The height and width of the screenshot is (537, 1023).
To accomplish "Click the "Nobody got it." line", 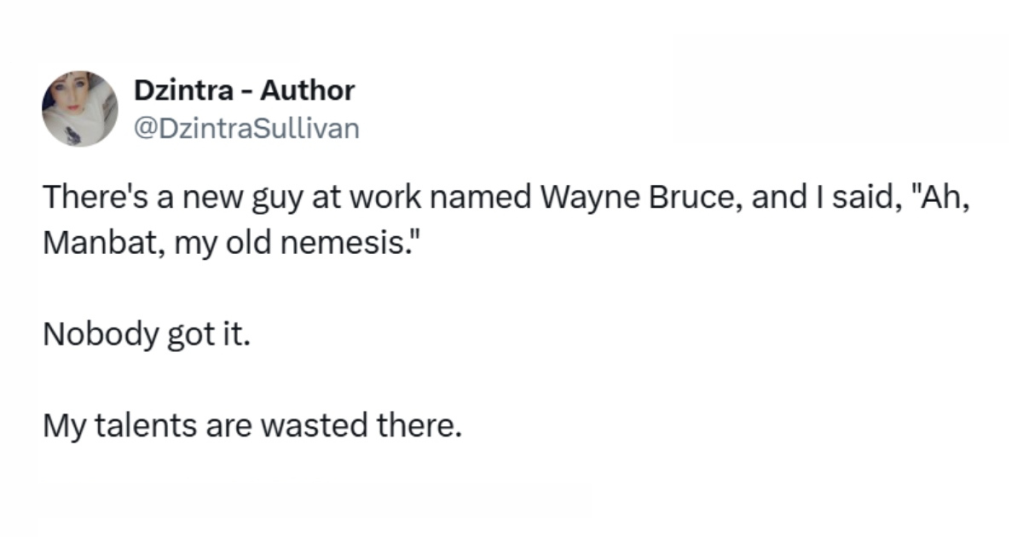I will (x=145, y=337).
